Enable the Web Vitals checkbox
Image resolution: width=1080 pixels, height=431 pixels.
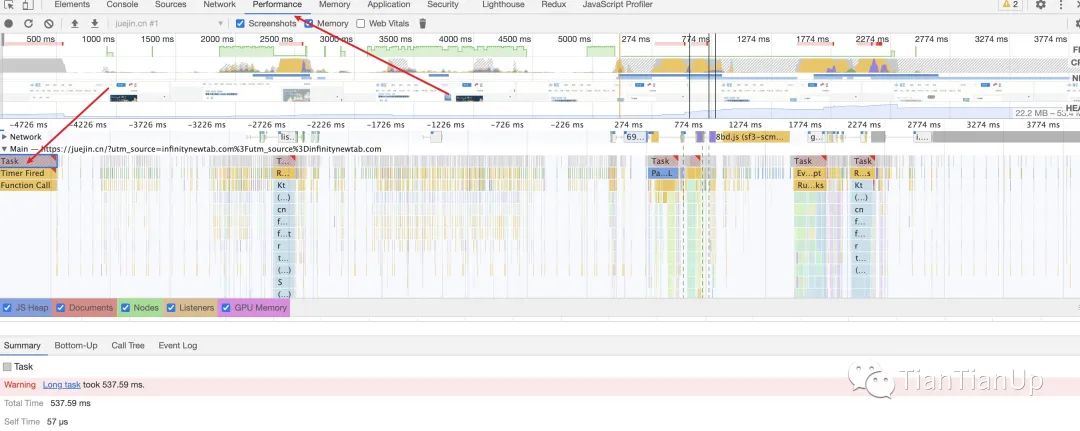tap(361, 23)
